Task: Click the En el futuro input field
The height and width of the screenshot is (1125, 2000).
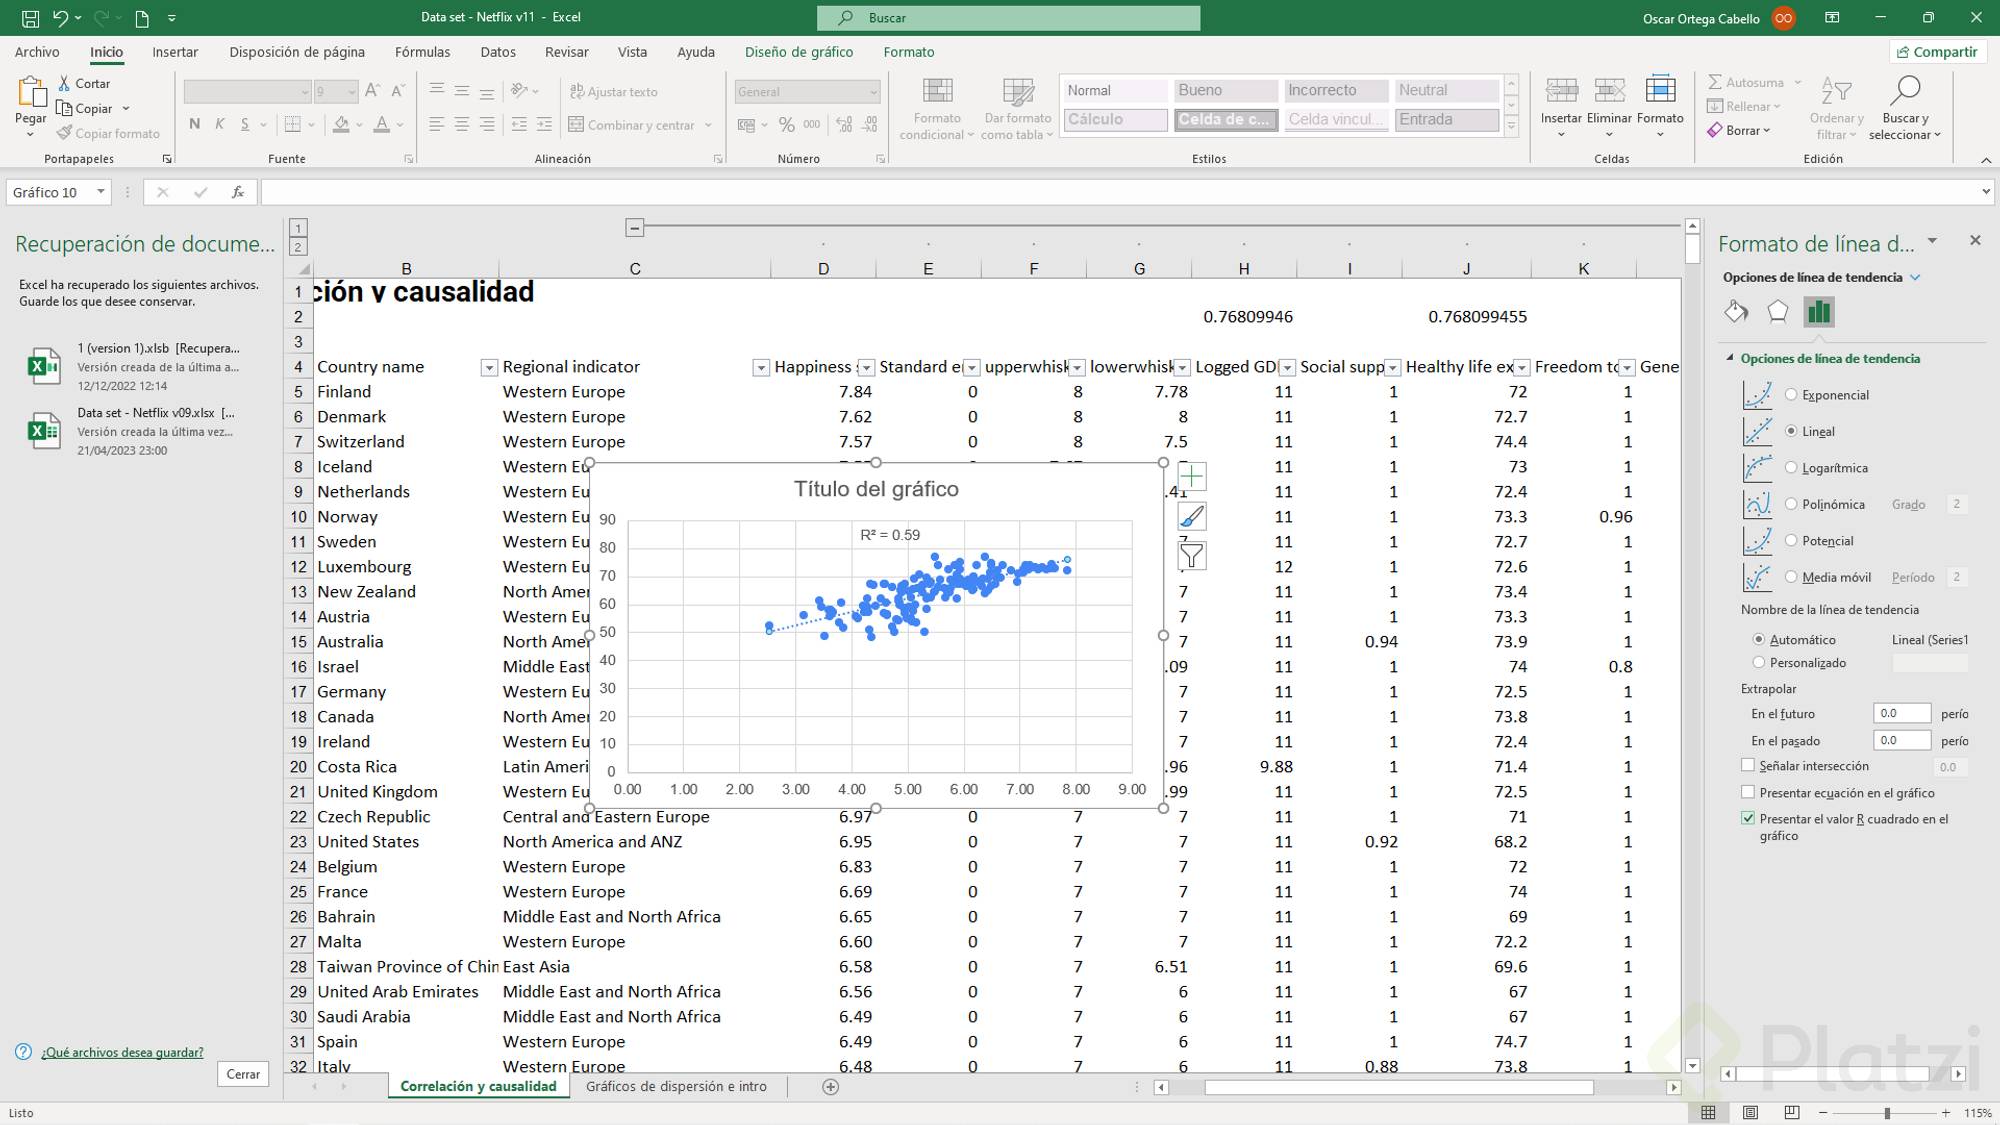Action: click(1900, 713)
